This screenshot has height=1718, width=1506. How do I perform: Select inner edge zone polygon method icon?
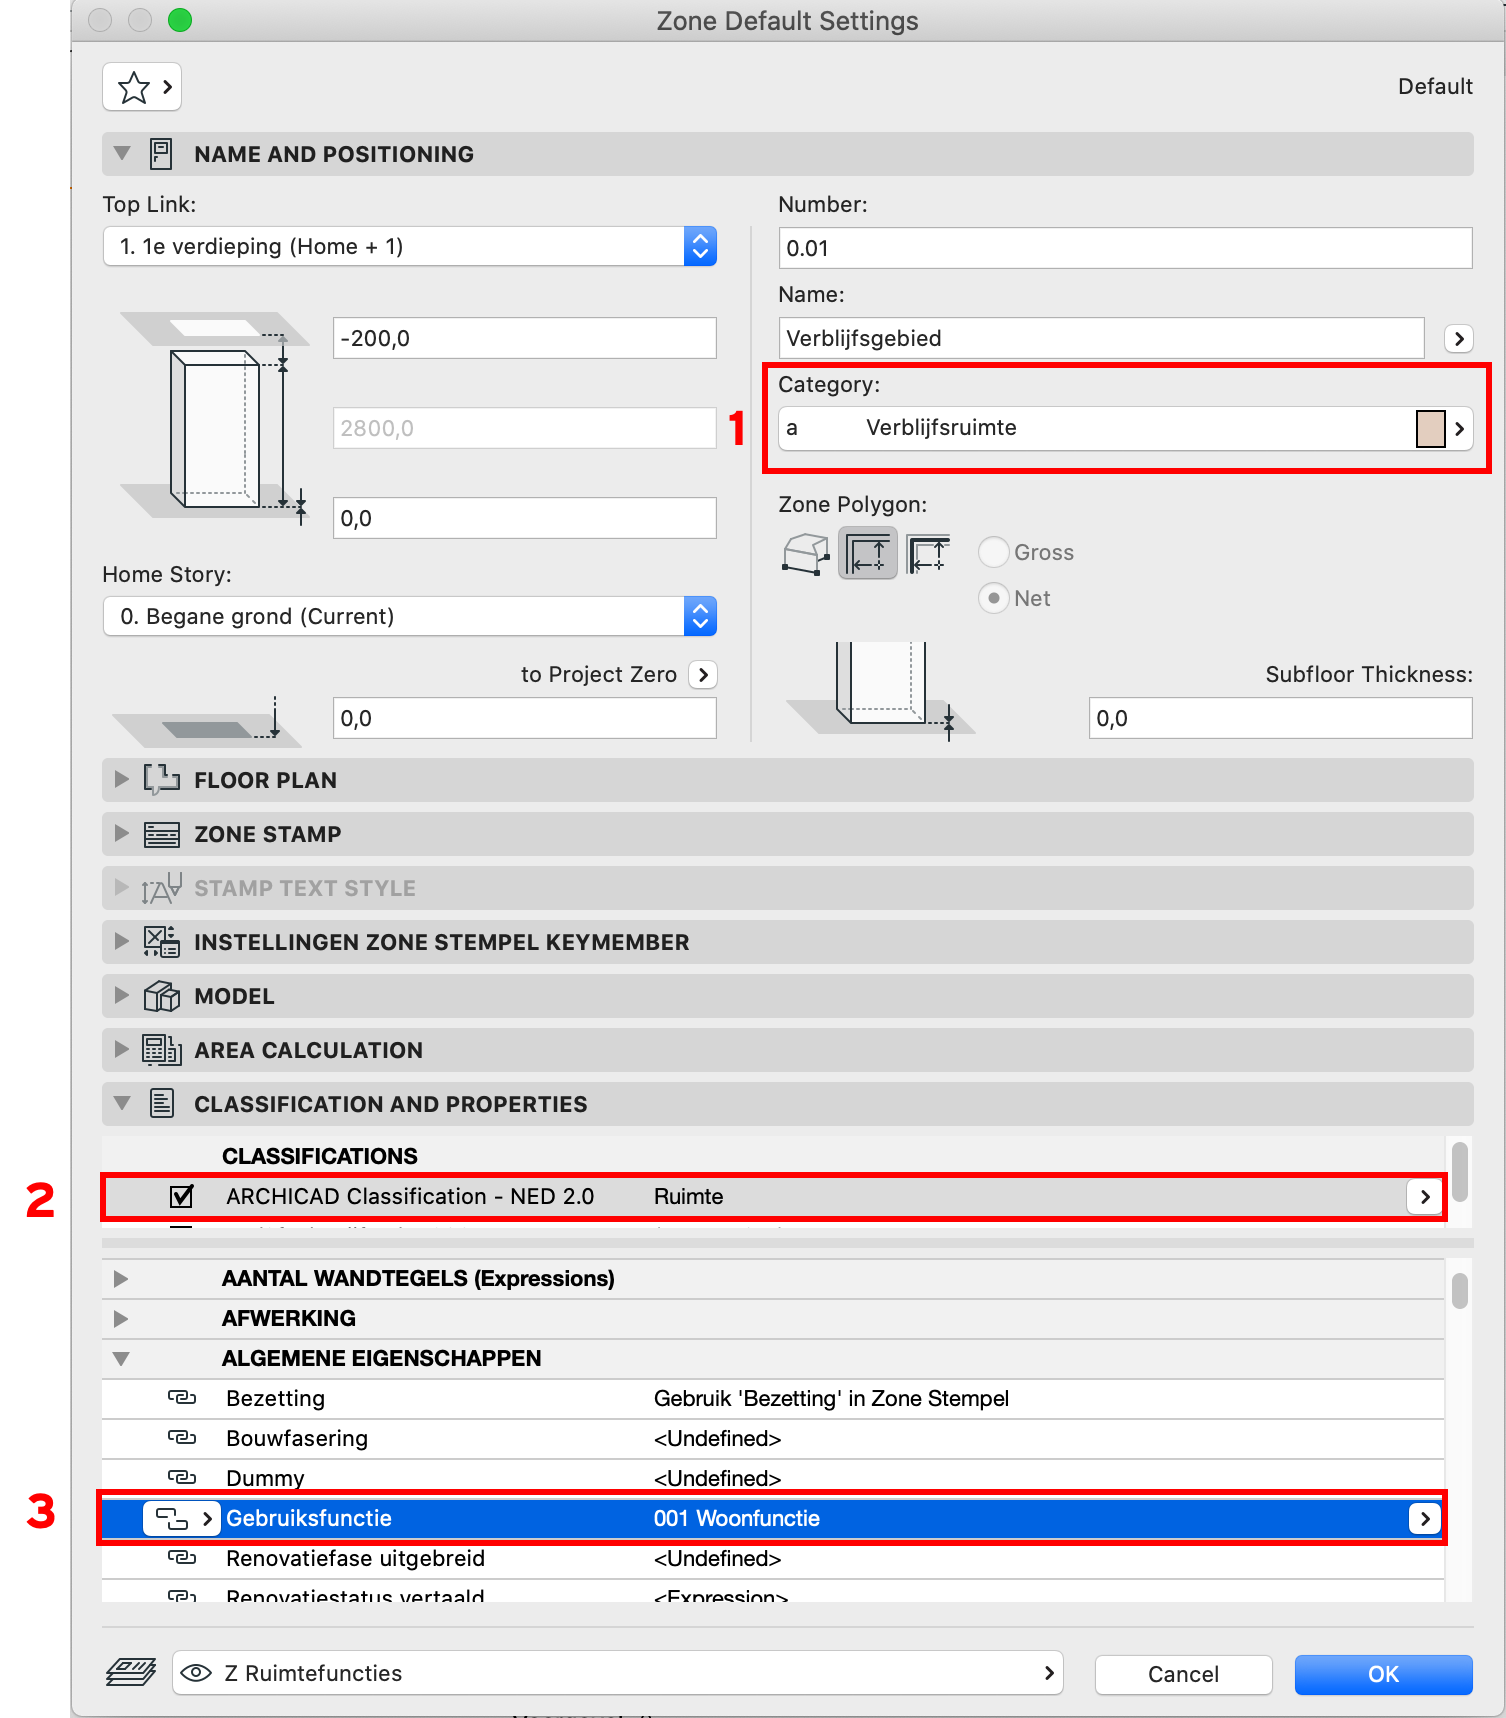(867, 553)
